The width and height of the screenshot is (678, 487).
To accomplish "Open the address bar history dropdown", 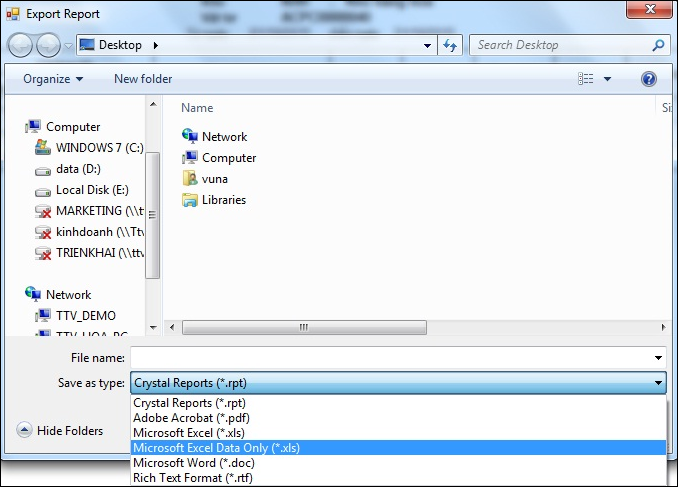I will (x=427, y=45).
